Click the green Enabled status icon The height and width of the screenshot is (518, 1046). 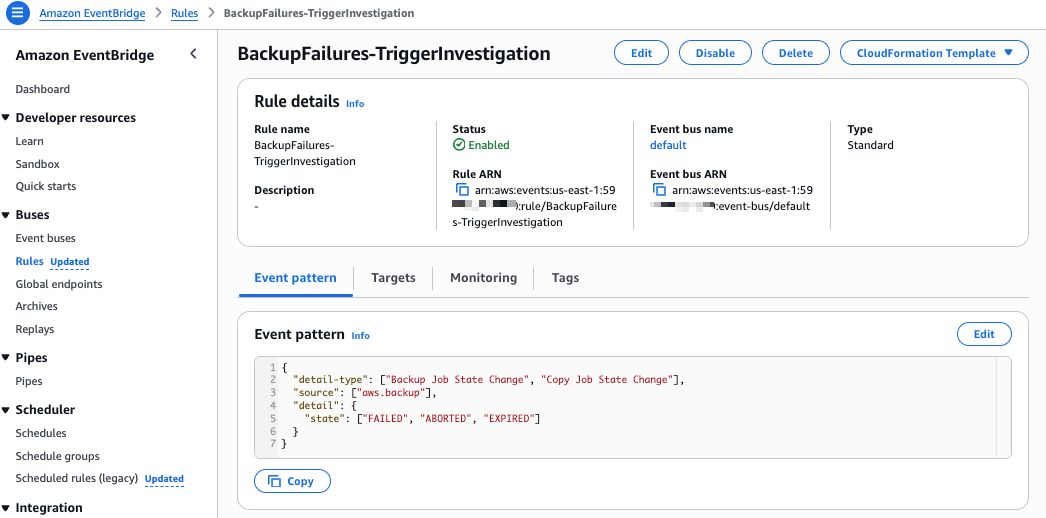click(x=458, y=145)
